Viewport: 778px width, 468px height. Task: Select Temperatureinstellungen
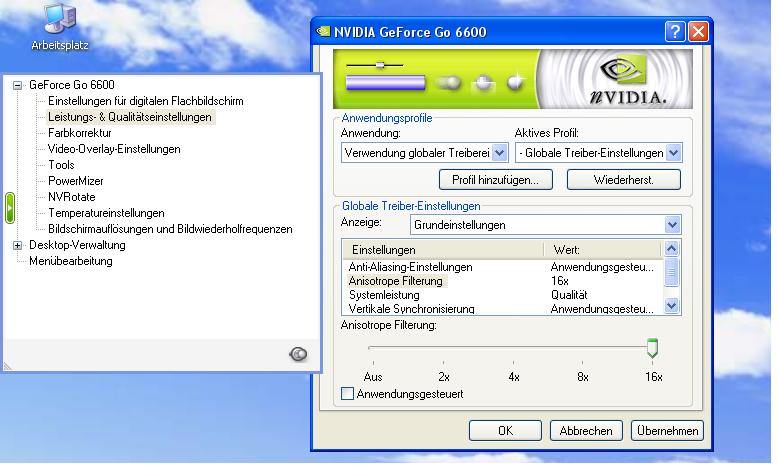point(106,213)
